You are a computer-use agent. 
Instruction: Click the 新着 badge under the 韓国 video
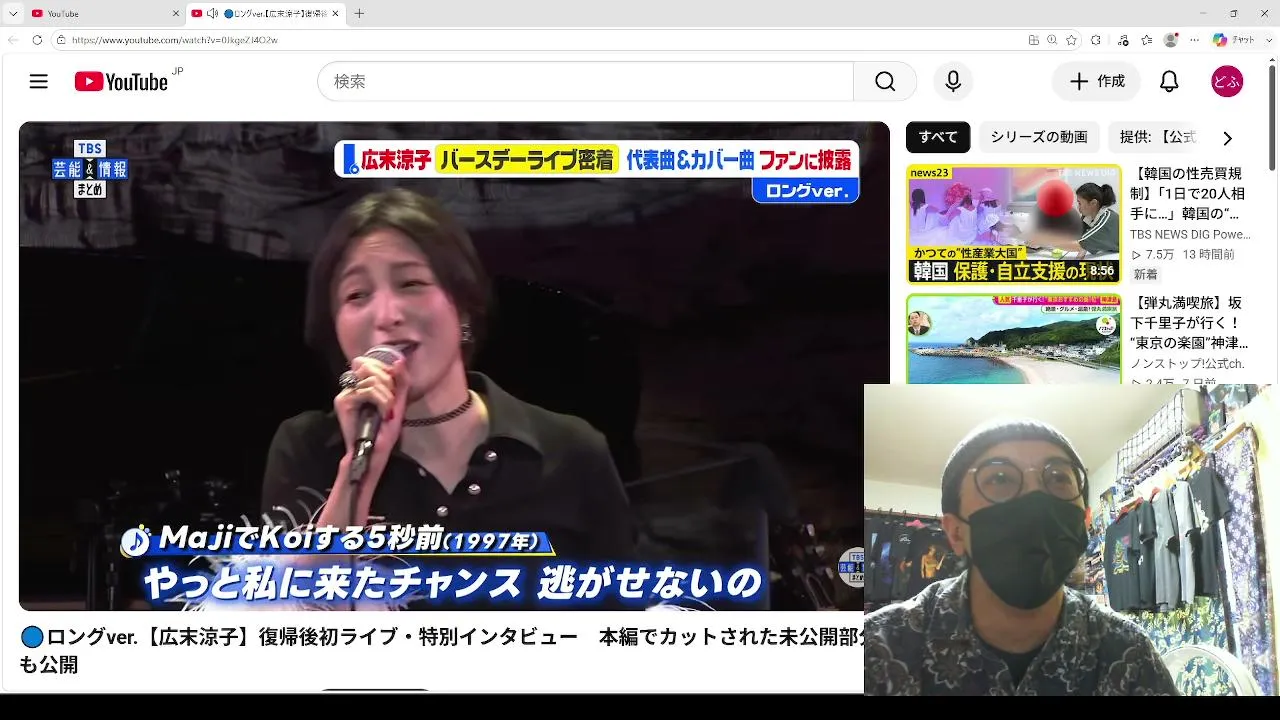[1145, 274]
